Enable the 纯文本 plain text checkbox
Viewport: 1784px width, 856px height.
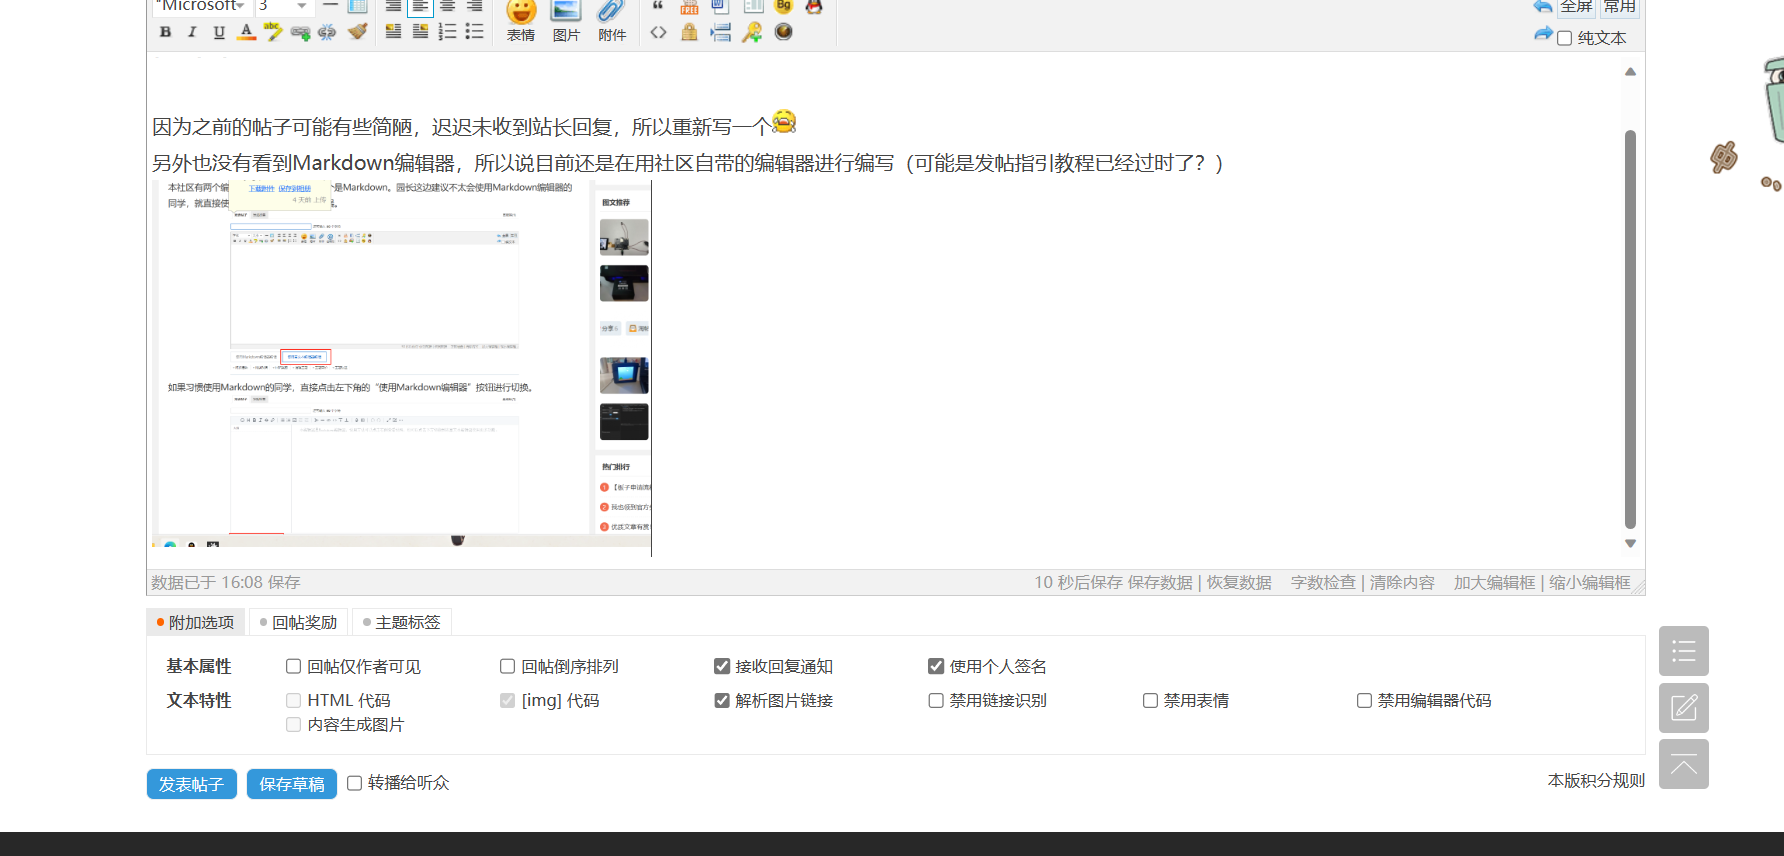1565,38
